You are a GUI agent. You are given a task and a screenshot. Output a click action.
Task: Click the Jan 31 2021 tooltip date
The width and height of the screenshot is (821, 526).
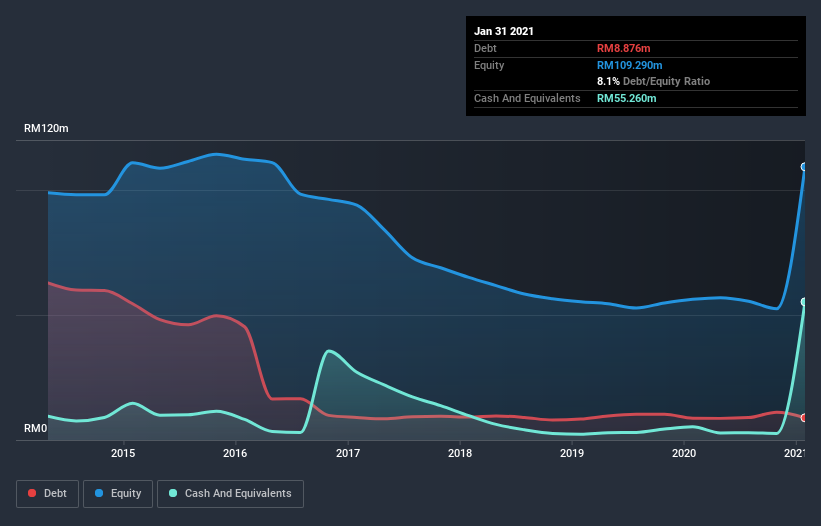[504, 31]
